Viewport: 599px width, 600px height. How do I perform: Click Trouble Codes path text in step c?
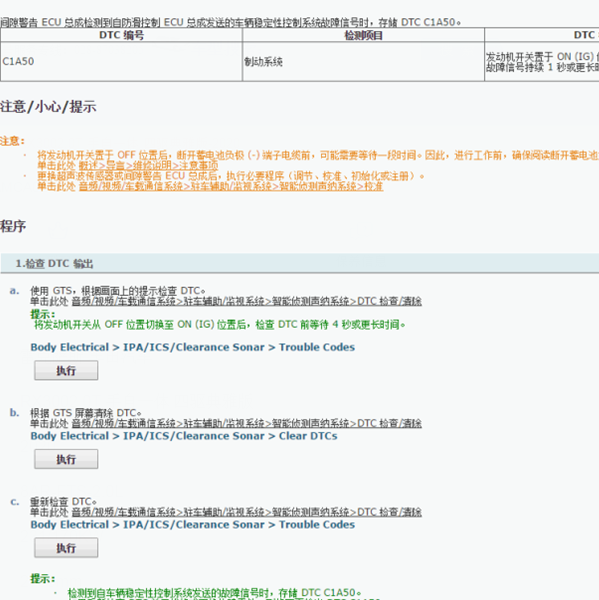(193, 525)
